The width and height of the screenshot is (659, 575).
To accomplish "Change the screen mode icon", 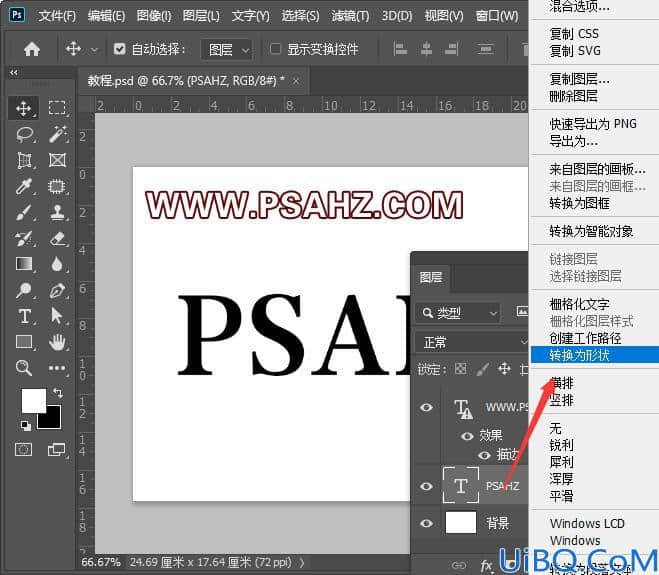I will coord(56,449).
